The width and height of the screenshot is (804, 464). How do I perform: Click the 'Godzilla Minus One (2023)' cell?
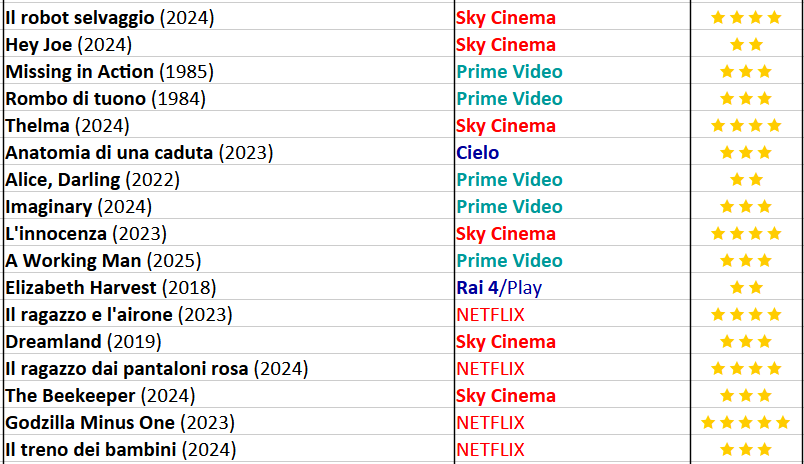point(229,422)
